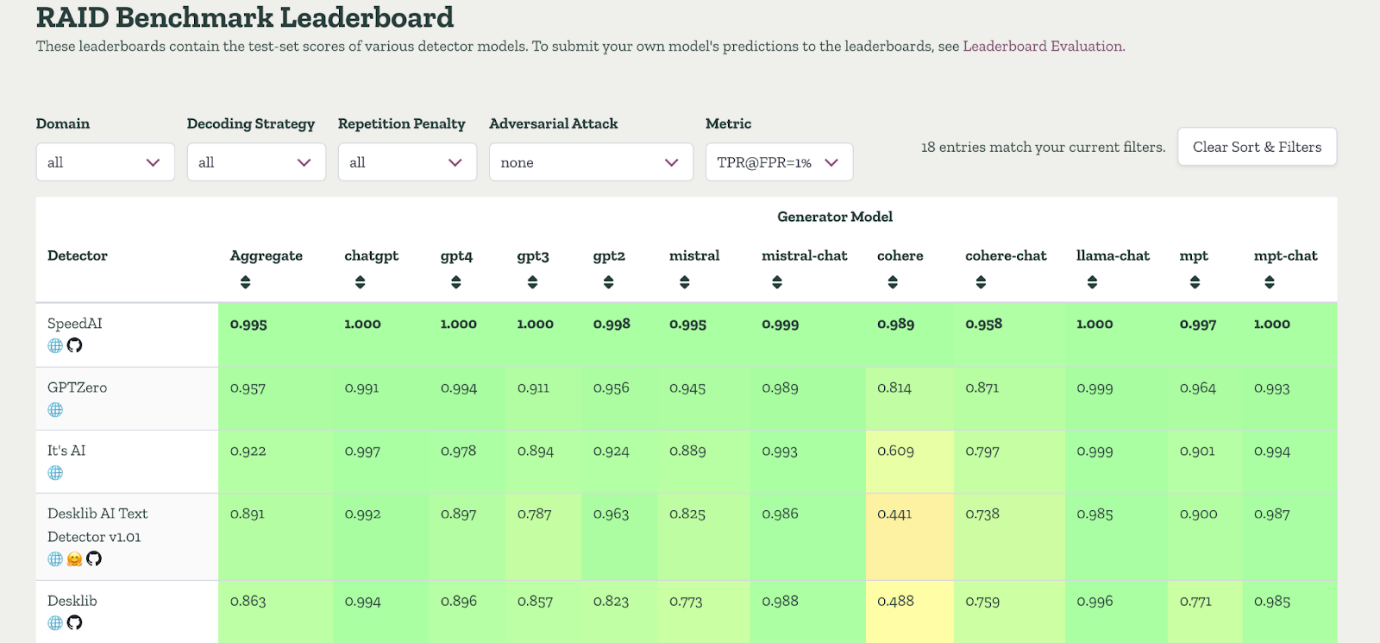Click the GPTZero globe website icon
This screenshot has width=1380, height=643.
coord(55,409)
